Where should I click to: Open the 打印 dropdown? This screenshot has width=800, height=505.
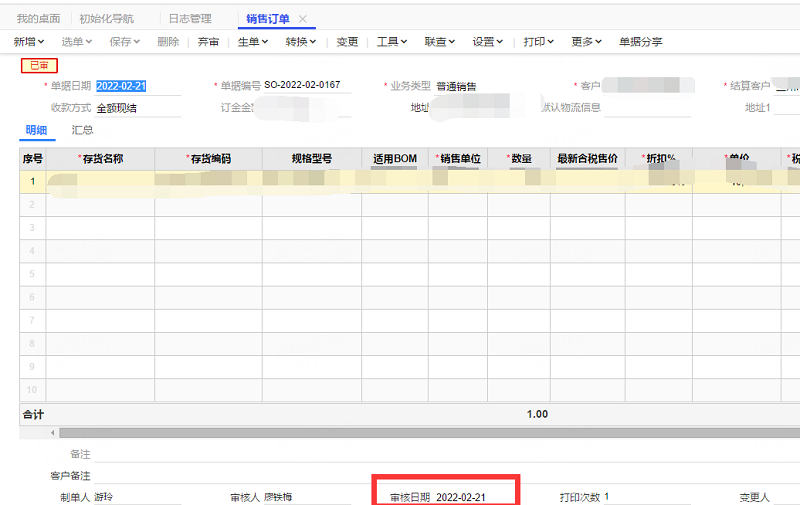540,42
